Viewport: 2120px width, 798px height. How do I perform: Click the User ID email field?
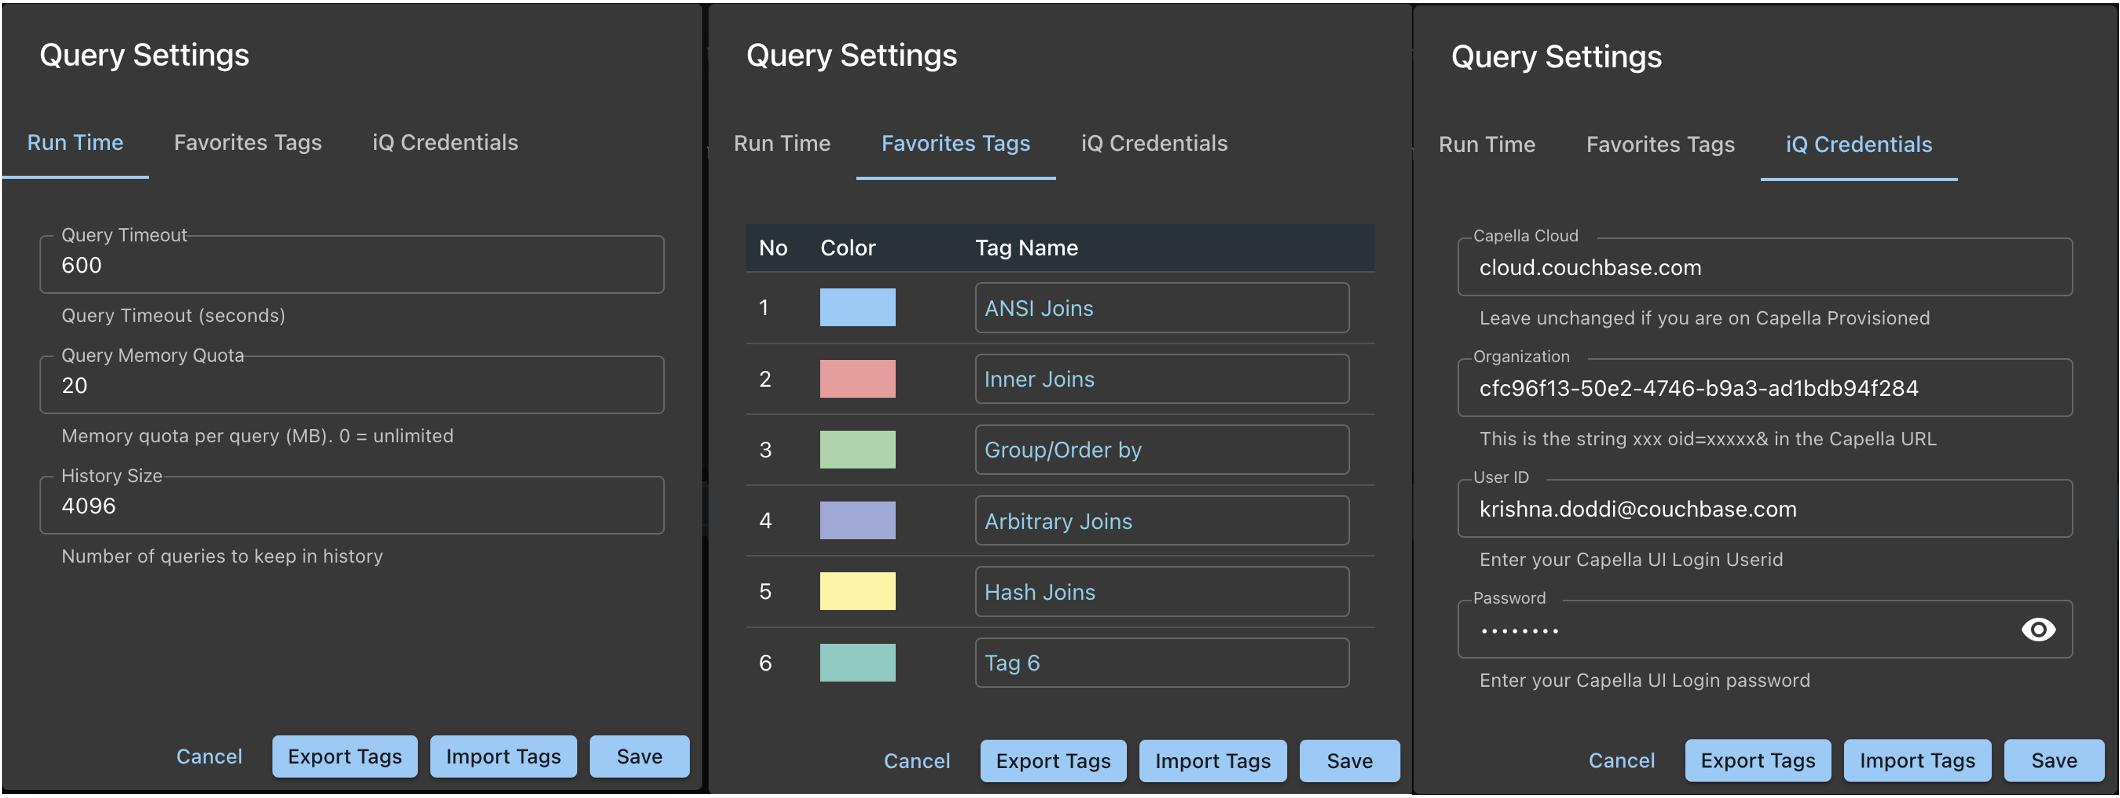(x=1765, y=509)
